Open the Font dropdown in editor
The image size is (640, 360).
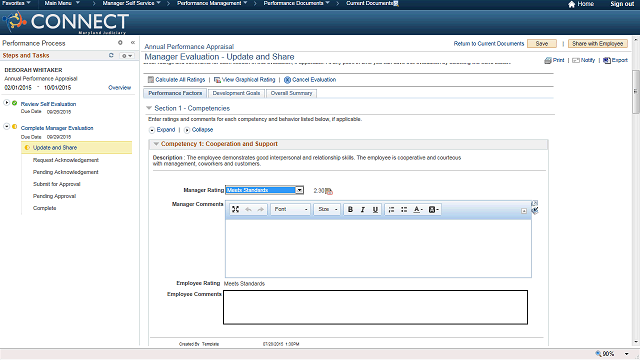[x=291, y=209]
